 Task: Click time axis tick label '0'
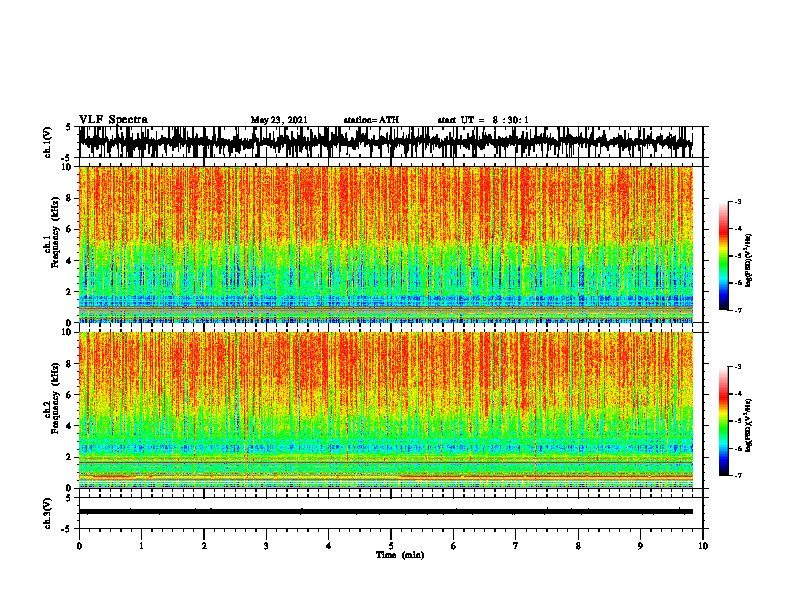tap(79, 546)
